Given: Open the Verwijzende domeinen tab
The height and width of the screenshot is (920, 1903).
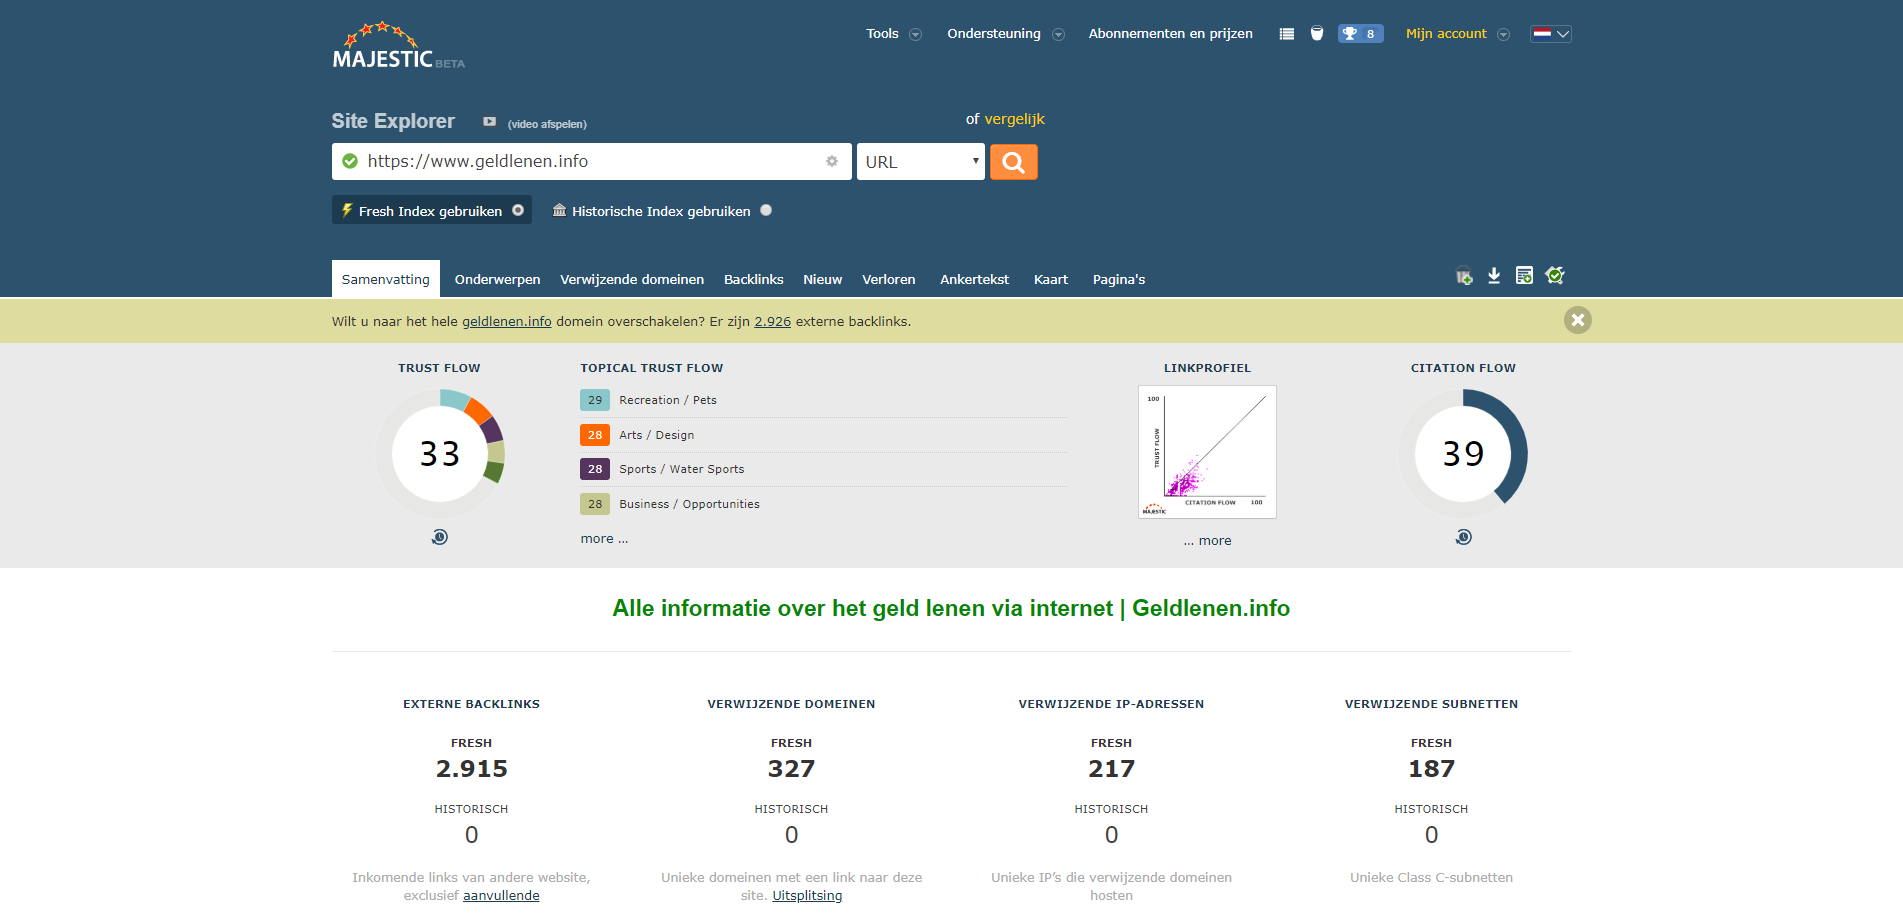Looking at the screenshot, I should click(x=632, y=279).
